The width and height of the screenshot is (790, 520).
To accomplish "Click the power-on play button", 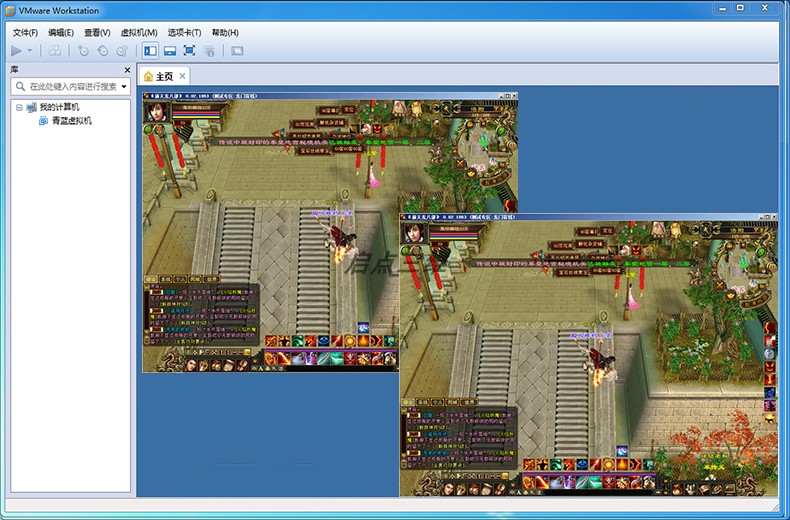I will click(x=17, y=50).
